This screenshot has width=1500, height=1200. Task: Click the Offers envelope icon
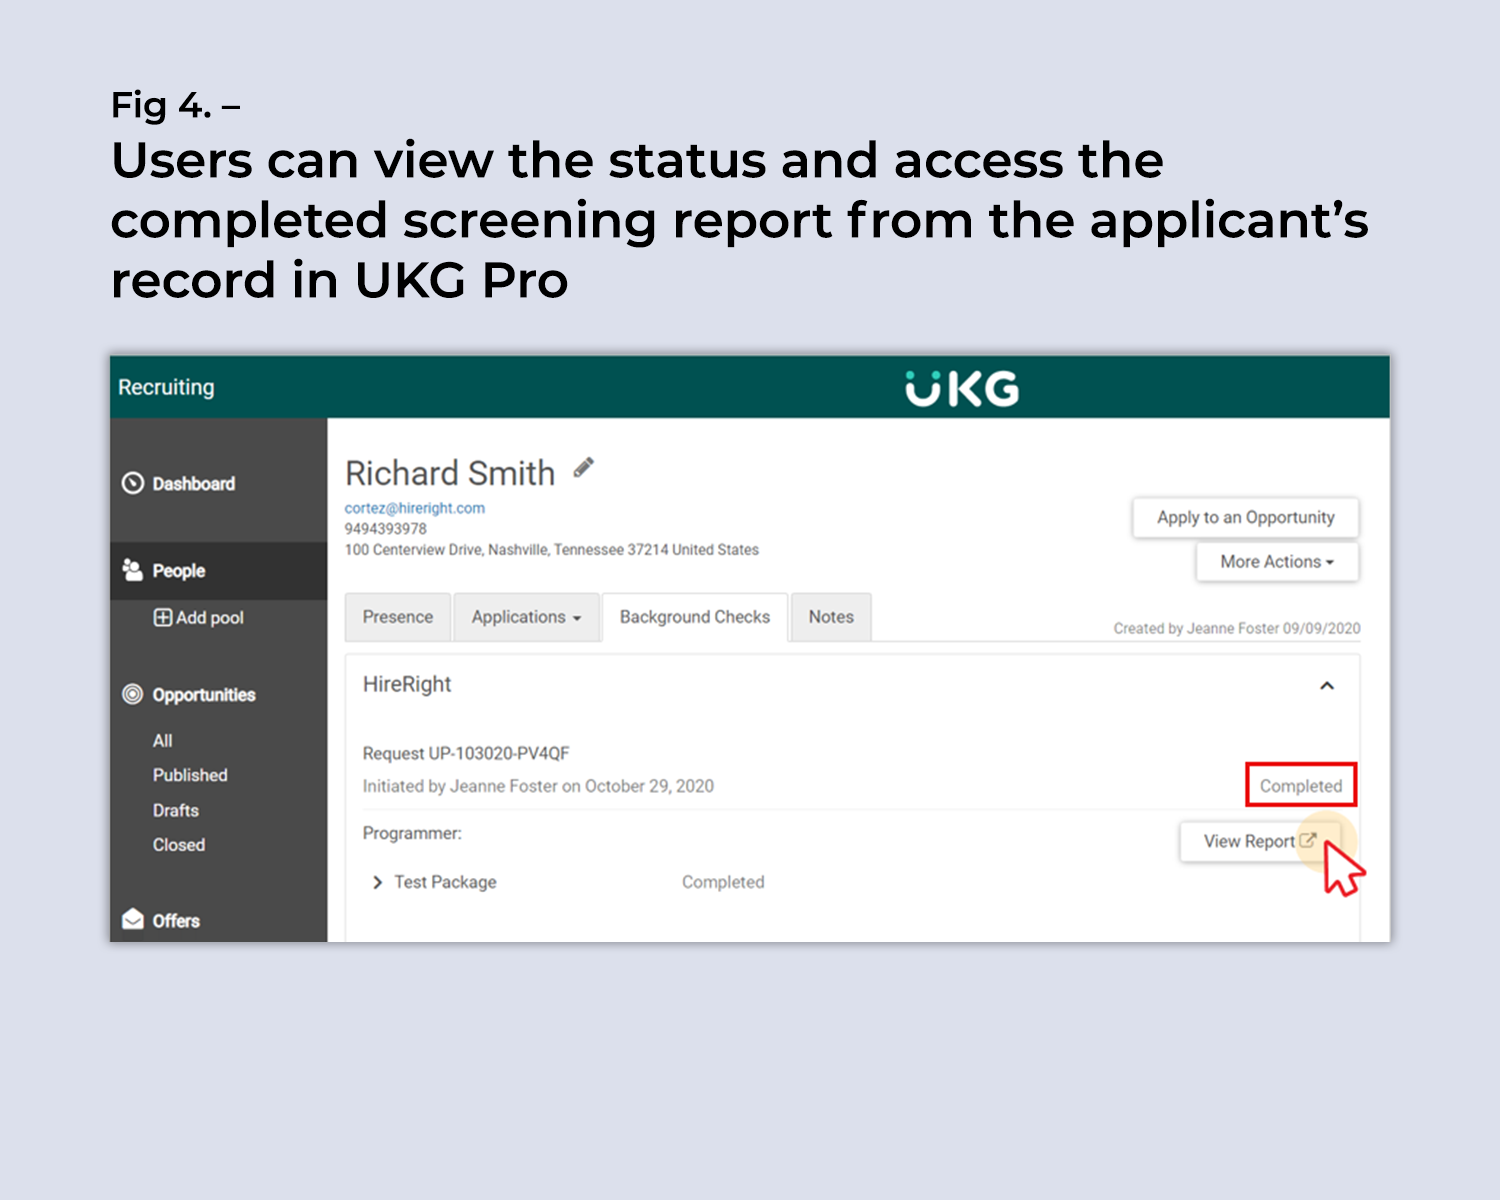[x=133, y=920]
